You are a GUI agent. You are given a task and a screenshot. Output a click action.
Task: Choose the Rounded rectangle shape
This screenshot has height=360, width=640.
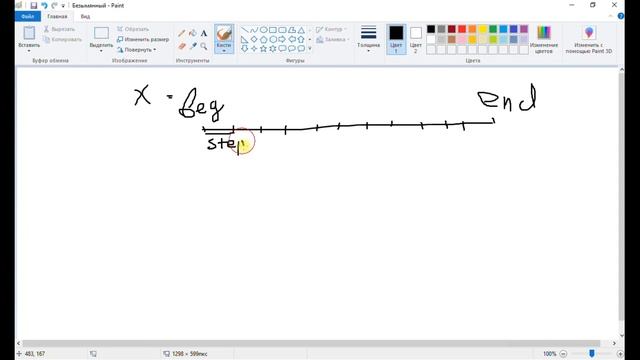pyautogui.click(x=282, y=30)
